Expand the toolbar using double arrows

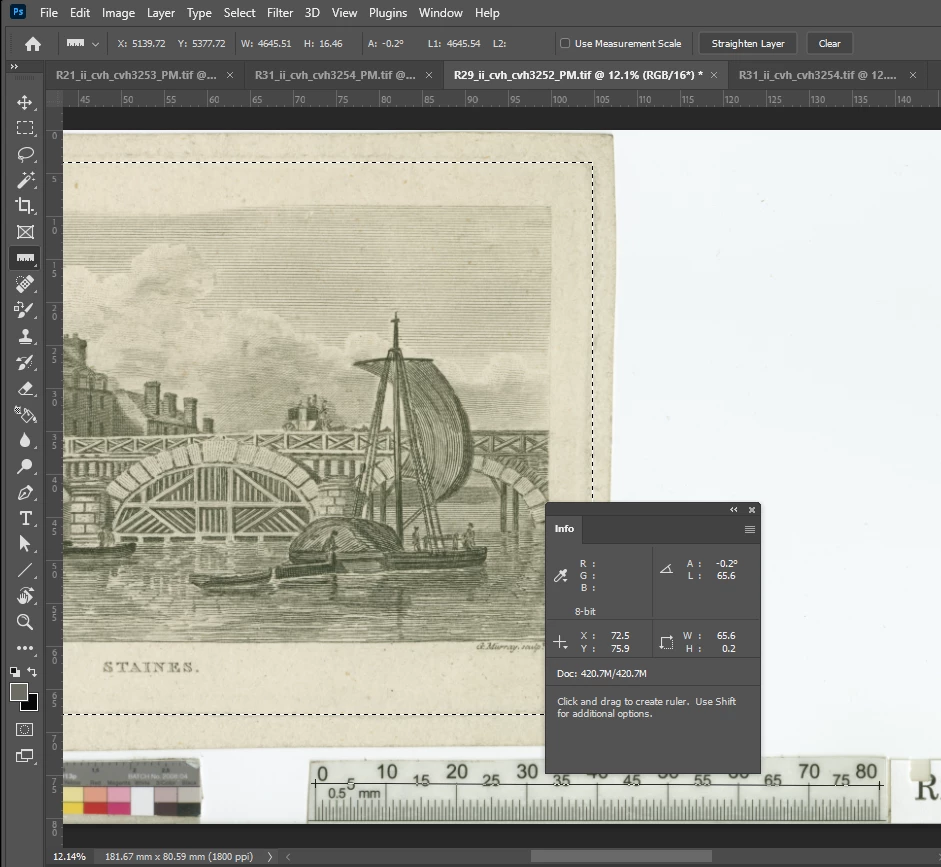pyautogui.click(x=14, y=66)
